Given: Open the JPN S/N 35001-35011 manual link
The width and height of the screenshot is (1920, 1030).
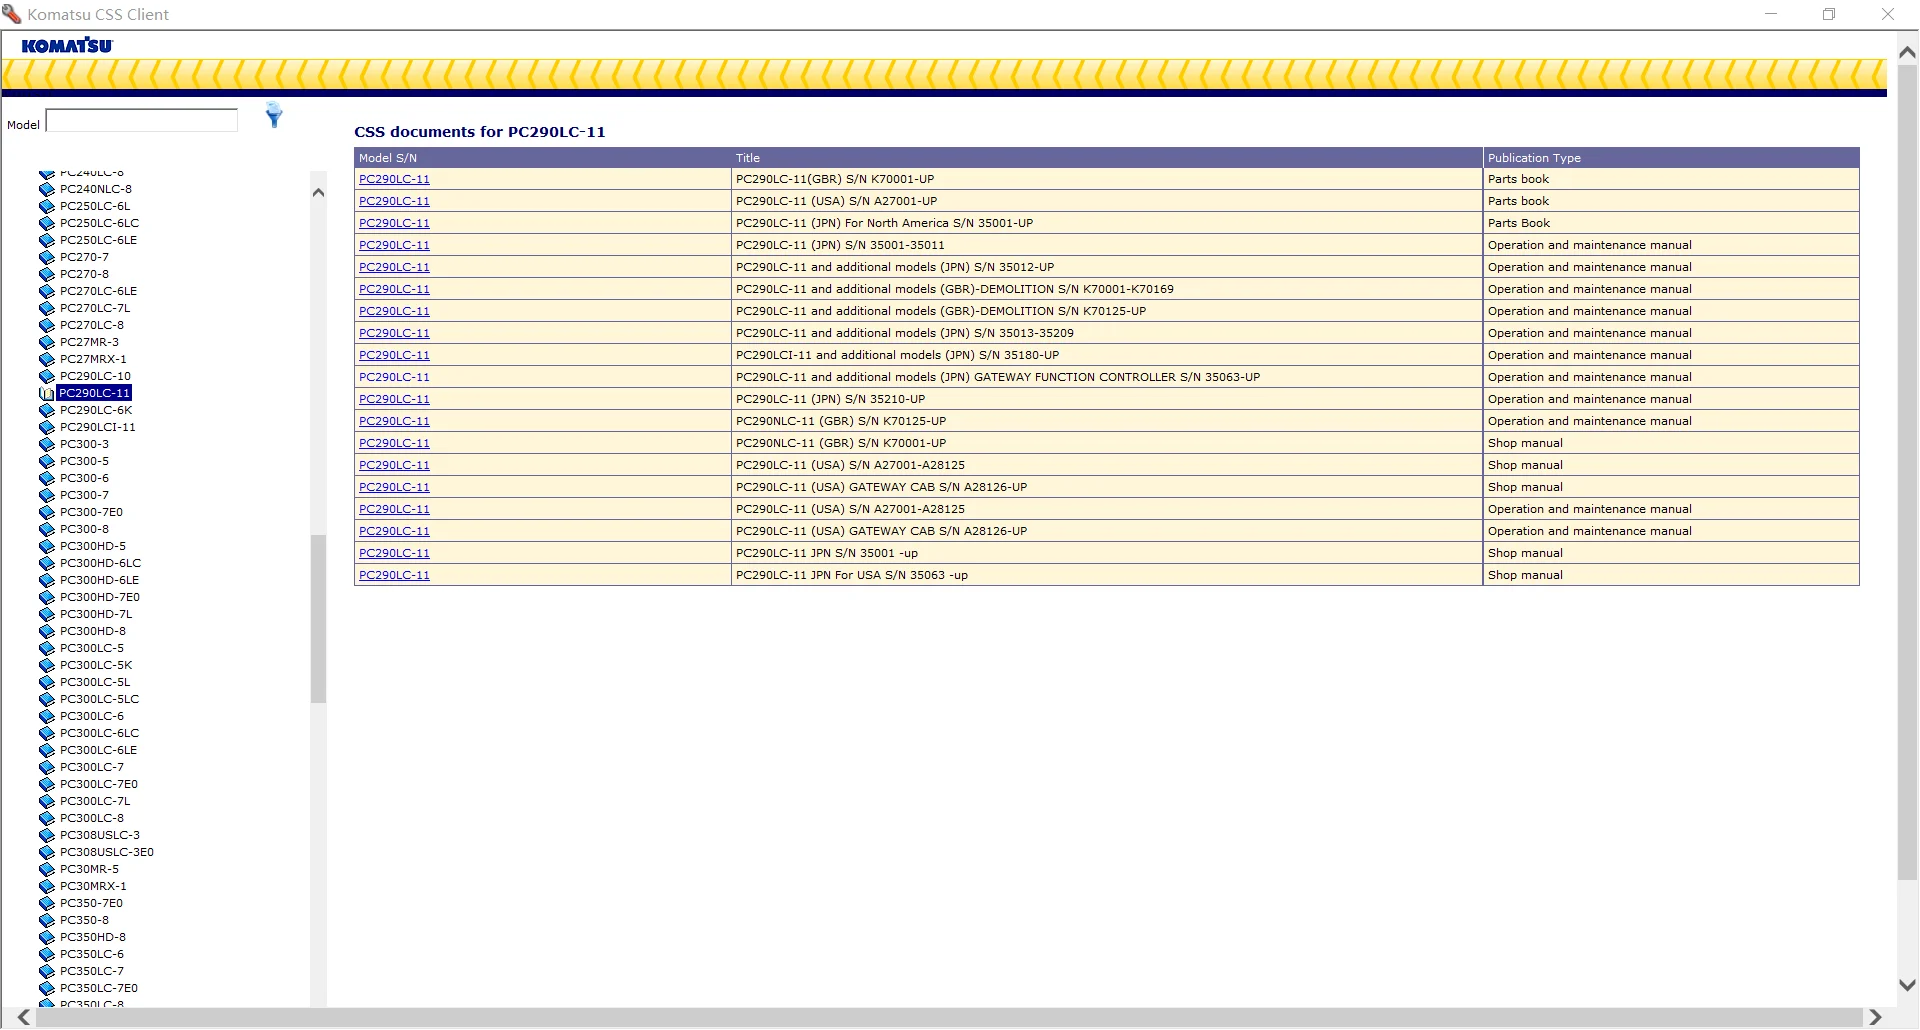Looking at the screenshot, I should 394,245.
